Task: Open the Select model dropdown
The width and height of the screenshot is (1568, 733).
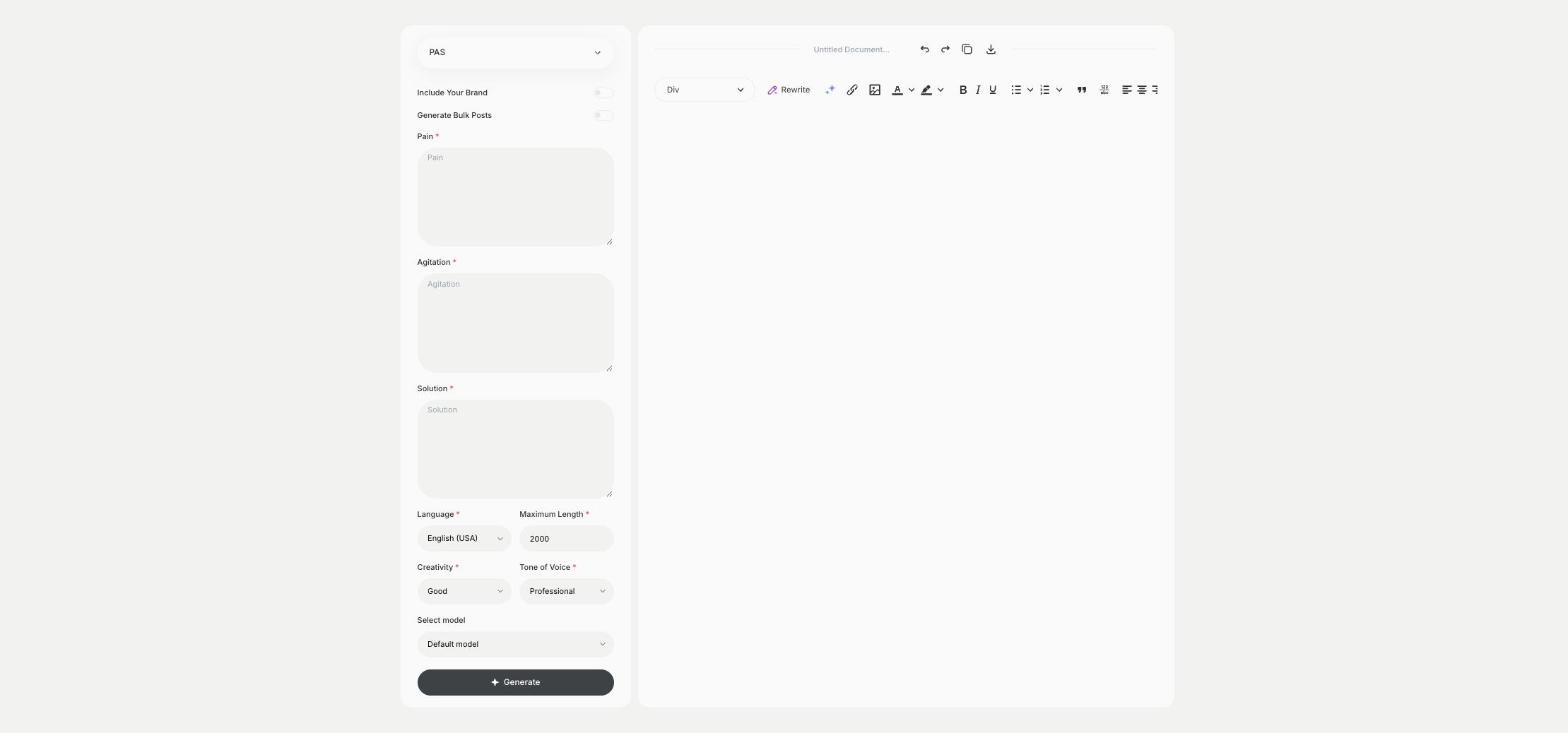Action: pyautogui.click(x=515, y=644)
